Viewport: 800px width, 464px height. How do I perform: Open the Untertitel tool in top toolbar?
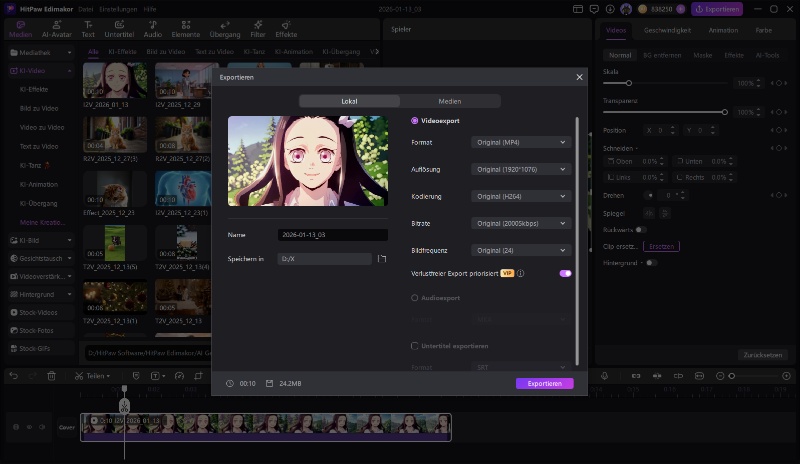coord(119,27)
